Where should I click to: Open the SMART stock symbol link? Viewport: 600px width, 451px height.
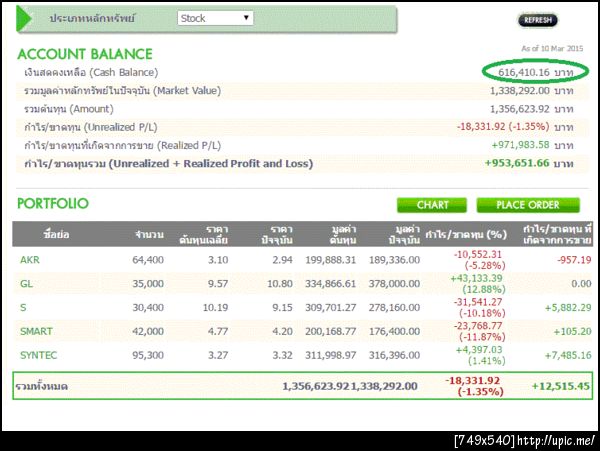(x=36, y=331)
